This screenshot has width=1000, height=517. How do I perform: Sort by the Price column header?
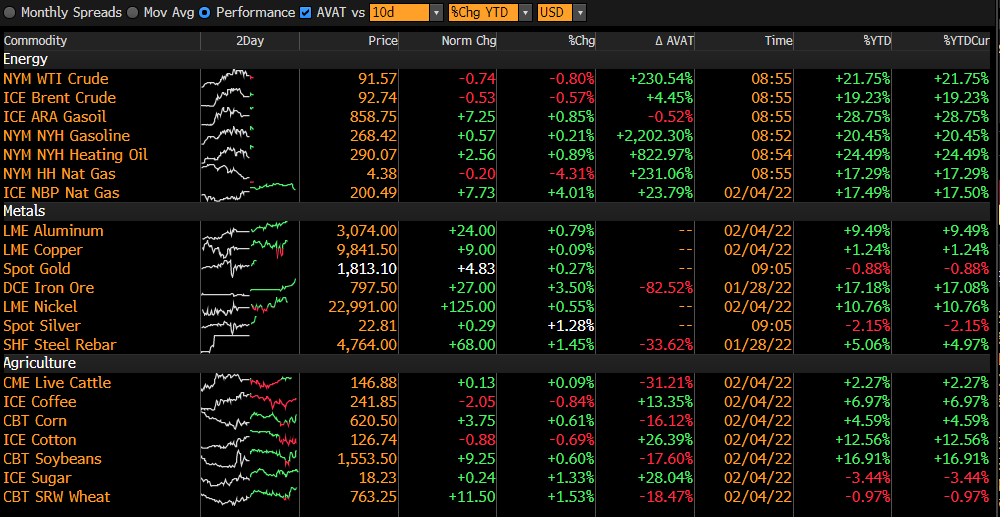(x=383, y=41)
